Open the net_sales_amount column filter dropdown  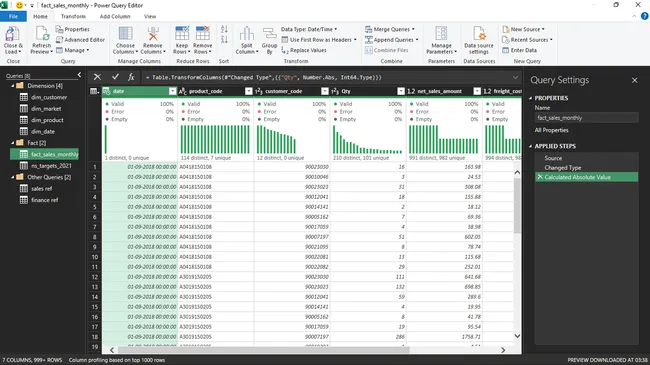pyautogui.click(x=477, y=91)
